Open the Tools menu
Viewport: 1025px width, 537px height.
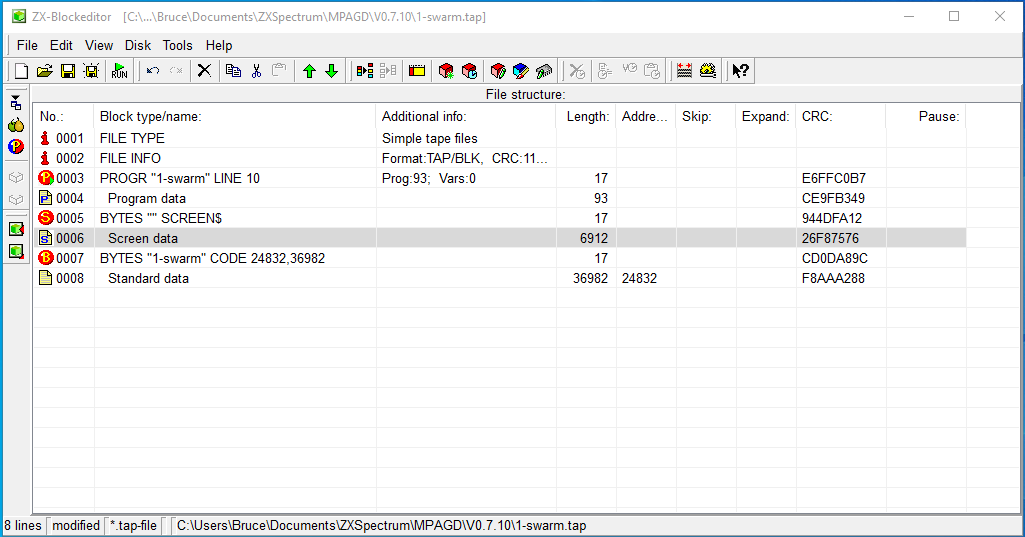(177, 45)
